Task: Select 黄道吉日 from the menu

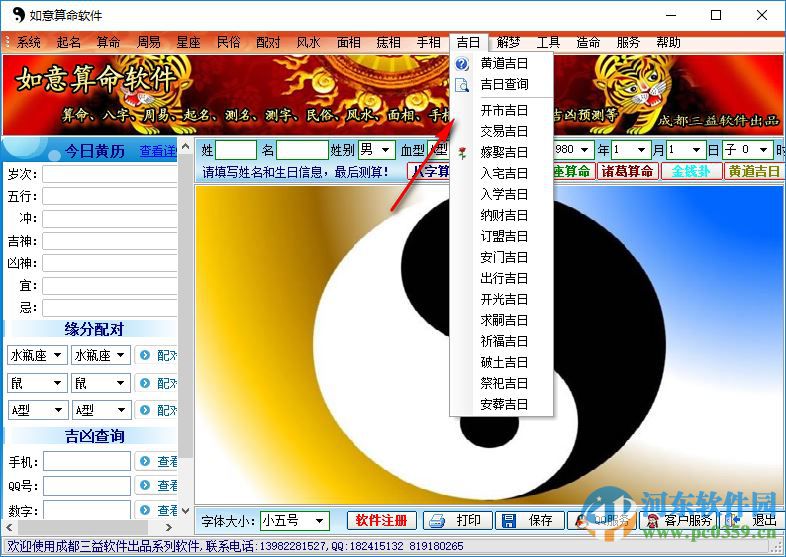Action: [x=502, y=64]
